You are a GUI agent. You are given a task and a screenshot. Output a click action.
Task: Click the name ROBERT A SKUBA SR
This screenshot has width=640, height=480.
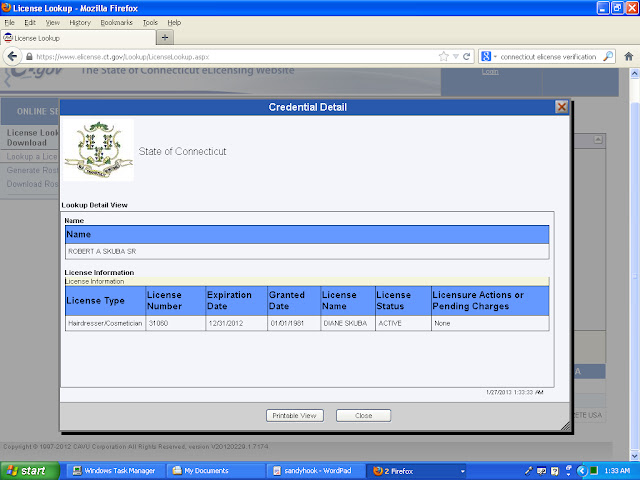coord(102,251)
